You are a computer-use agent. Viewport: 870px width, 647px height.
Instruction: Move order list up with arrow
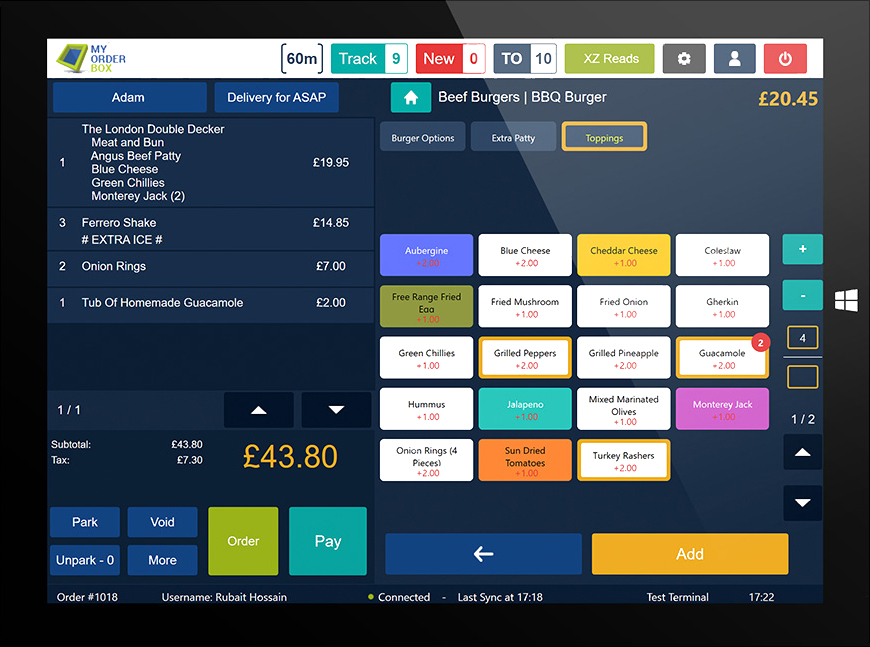(259, 410)
